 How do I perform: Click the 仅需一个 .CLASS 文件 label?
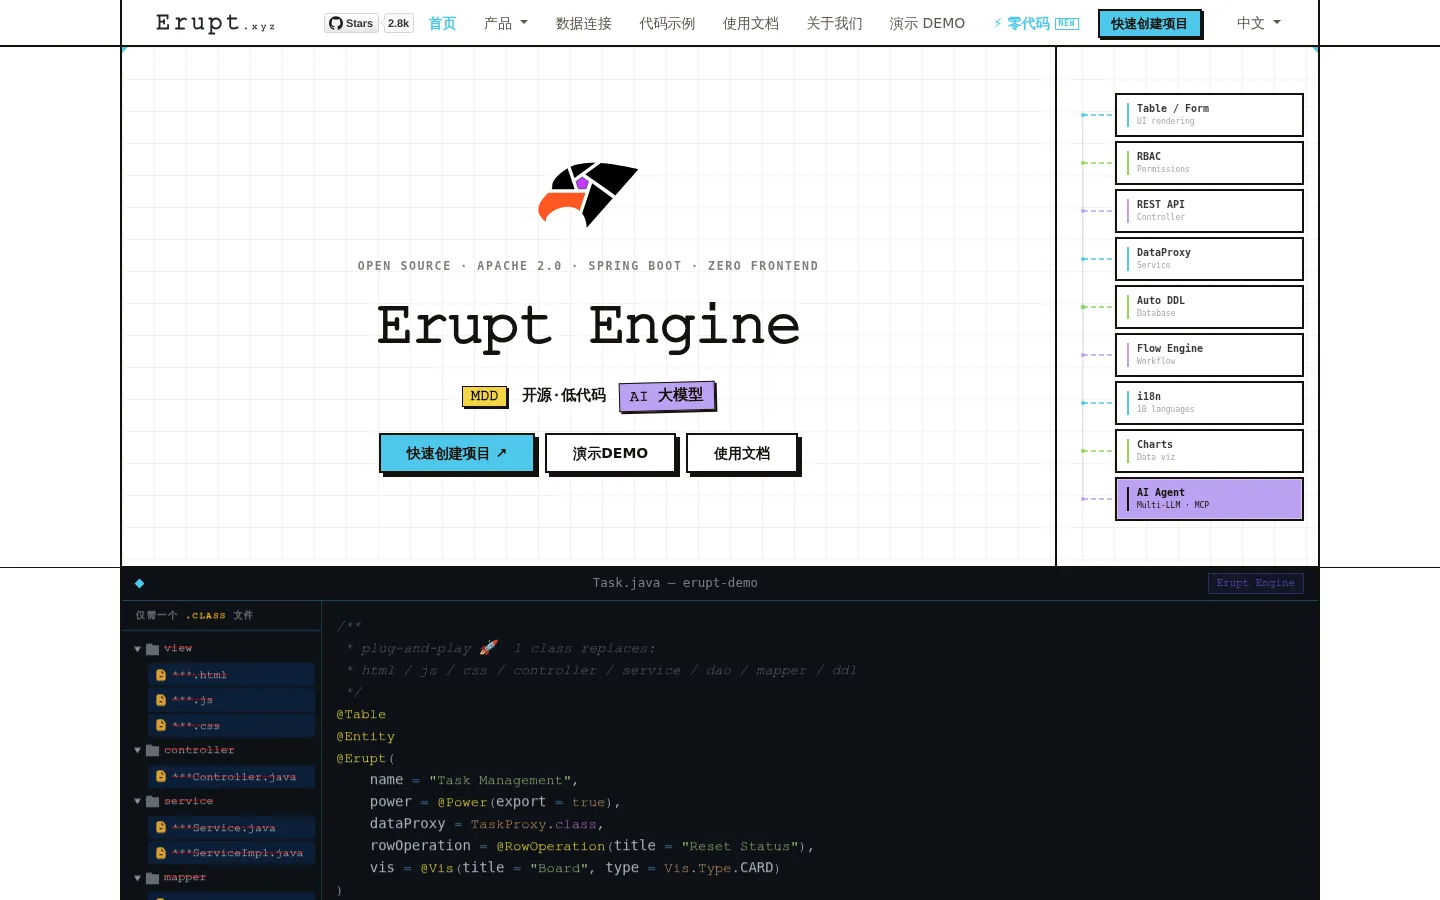tap(195, 615)
